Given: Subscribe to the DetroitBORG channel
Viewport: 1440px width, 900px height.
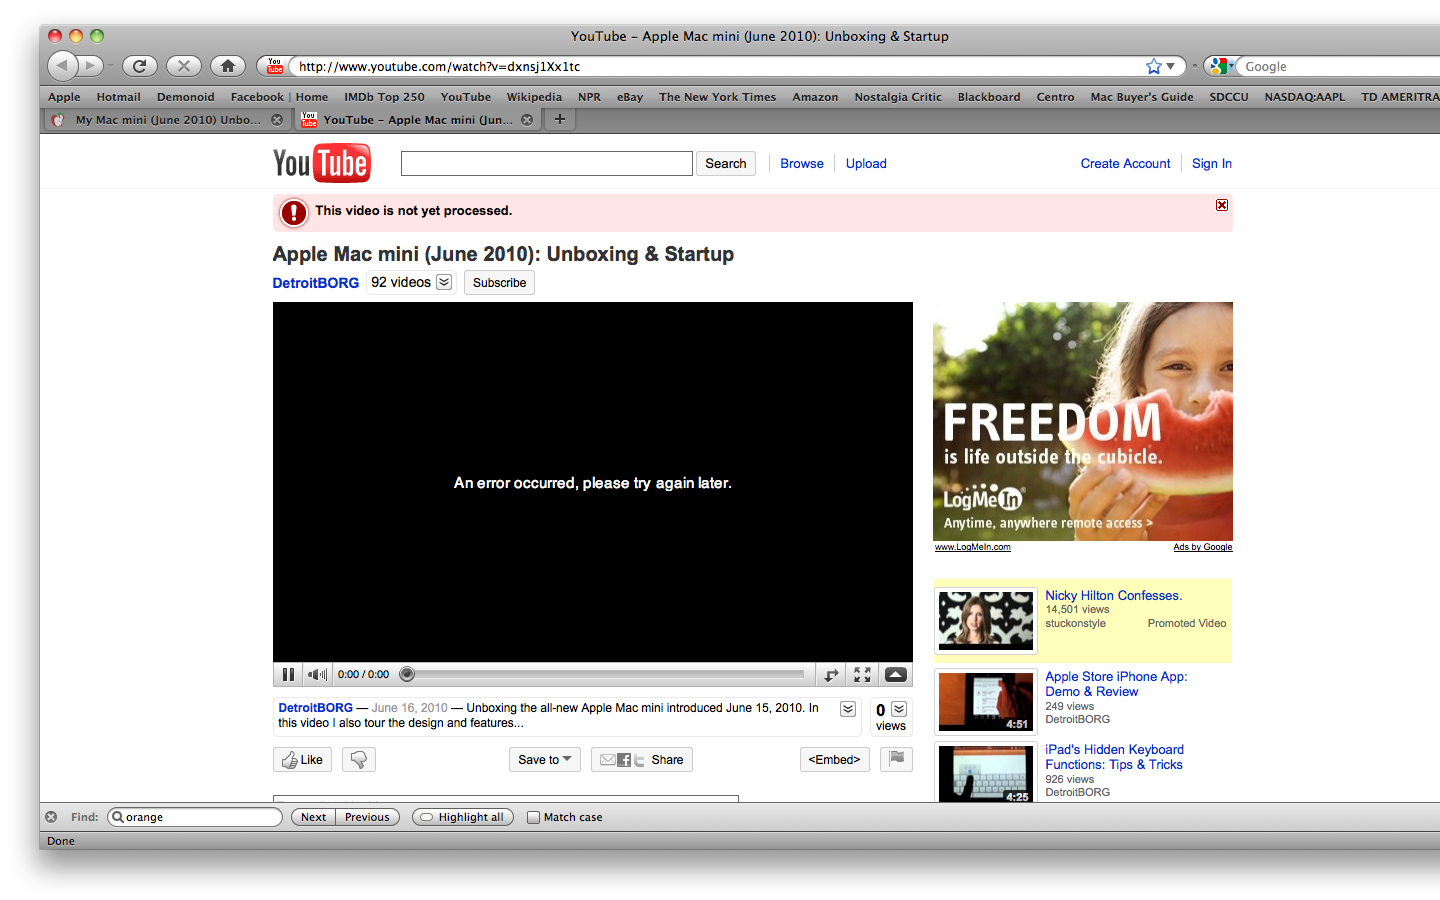Looking at the screenshot, I should [499, 283].
